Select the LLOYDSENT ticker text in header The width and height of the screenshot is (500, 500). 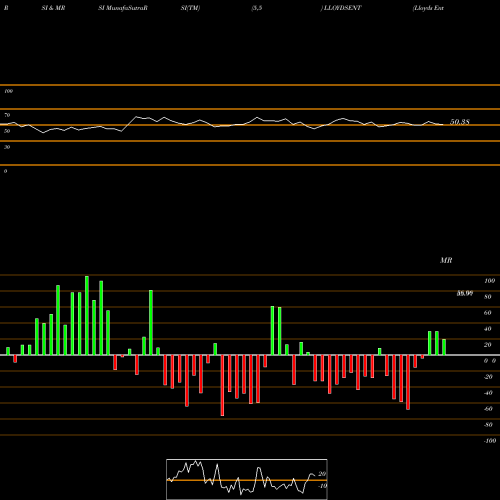click(342, 8)
